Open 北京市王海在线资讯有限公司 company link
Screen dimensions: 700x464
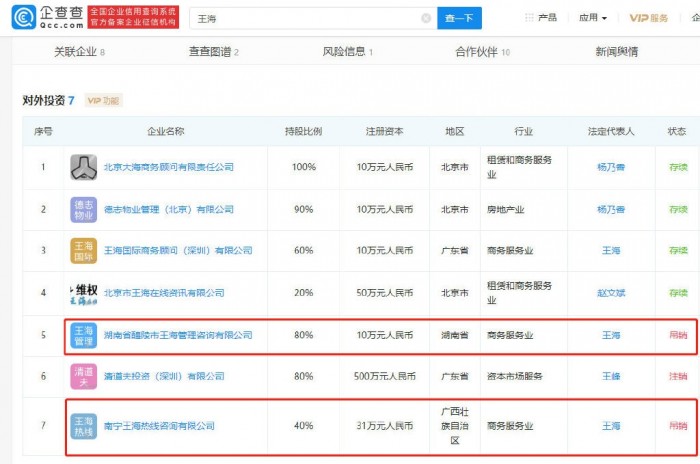(164, 293)
